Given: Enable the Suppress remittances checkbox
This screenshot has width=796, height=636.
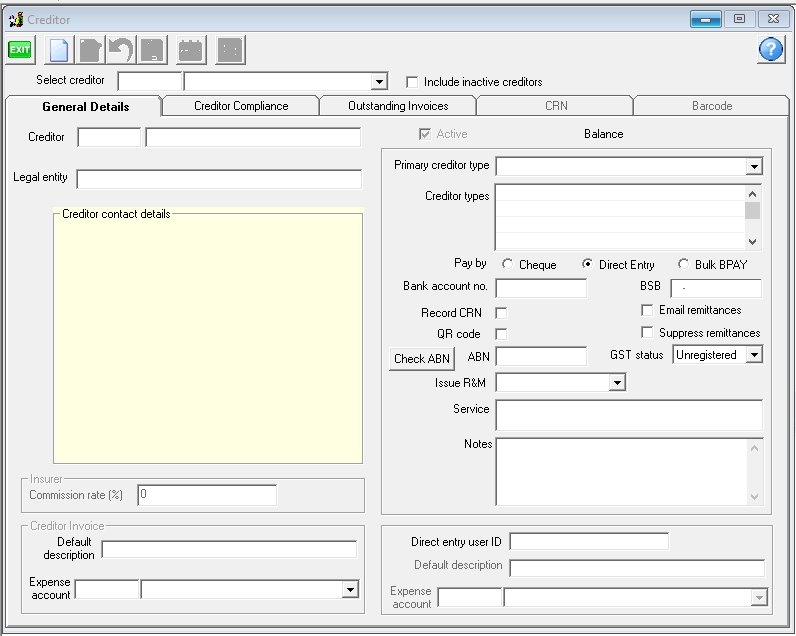Looking at the screenshot, I should (x=647, y=332).
